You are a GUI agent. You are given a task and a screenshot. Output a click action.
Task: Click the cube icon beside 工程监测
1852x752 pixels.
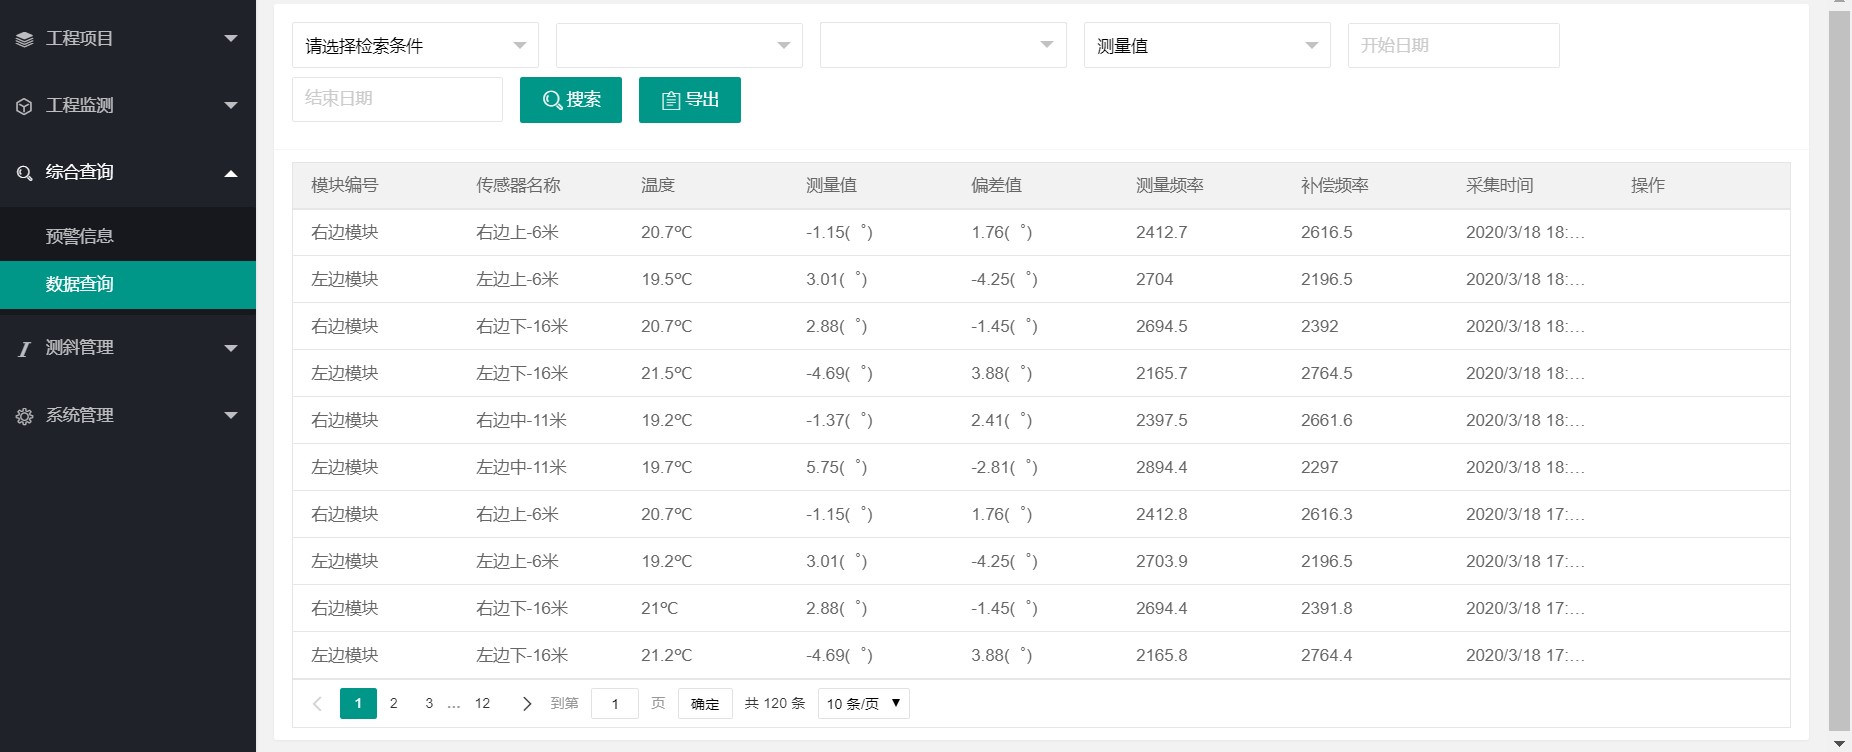25,106
